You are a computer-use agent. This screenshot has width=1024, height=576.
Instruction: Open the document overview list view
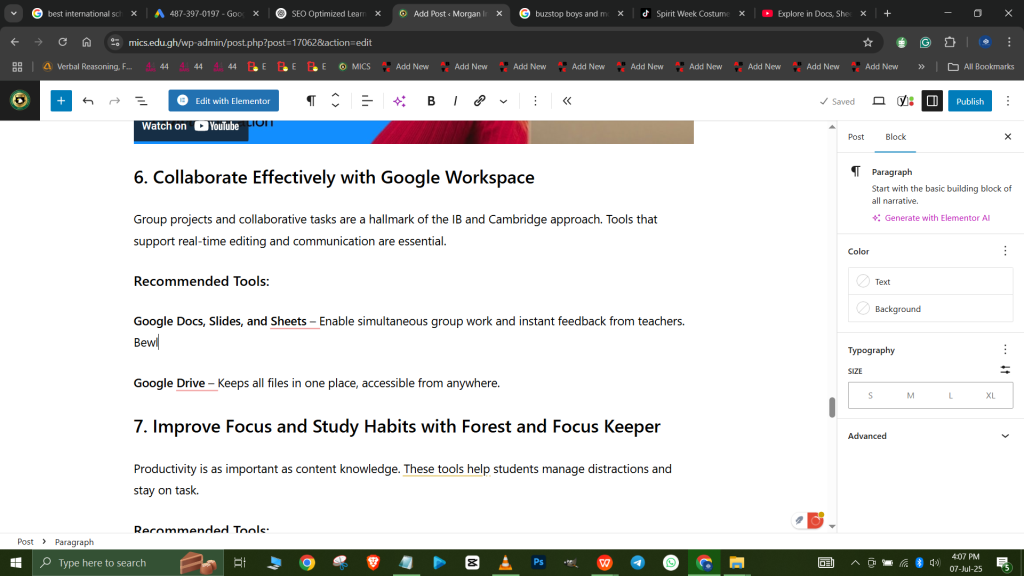[141, 101]
